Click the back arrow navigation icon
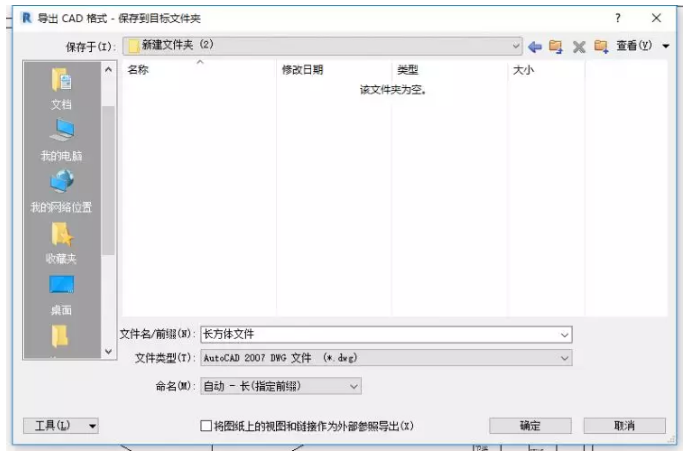Screen dimensions: 691x455 pos(535,46)
